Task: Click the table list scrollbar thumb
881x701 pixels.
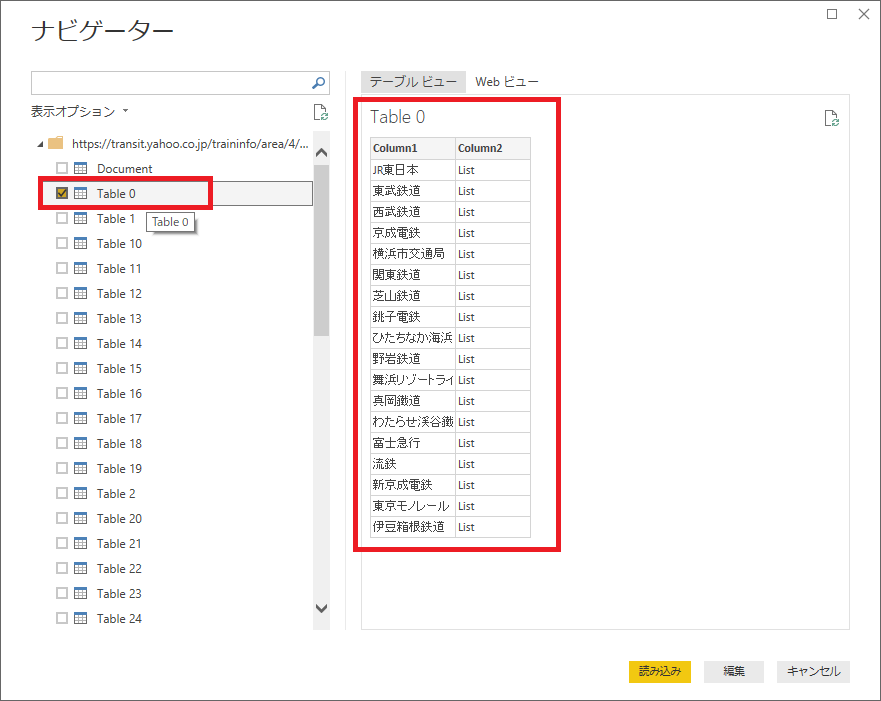Action: pos(321,250)
